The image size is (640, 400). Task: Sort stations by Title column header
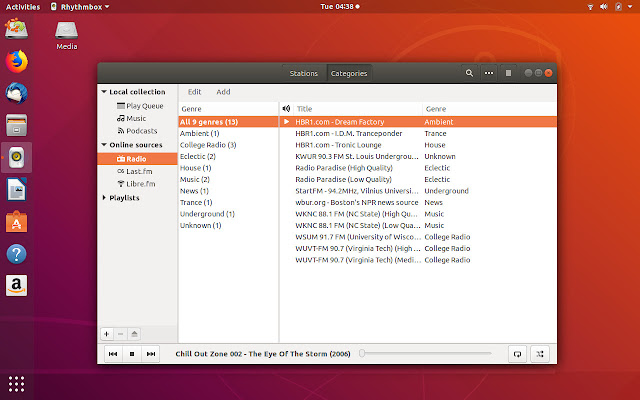coord(358,109)
